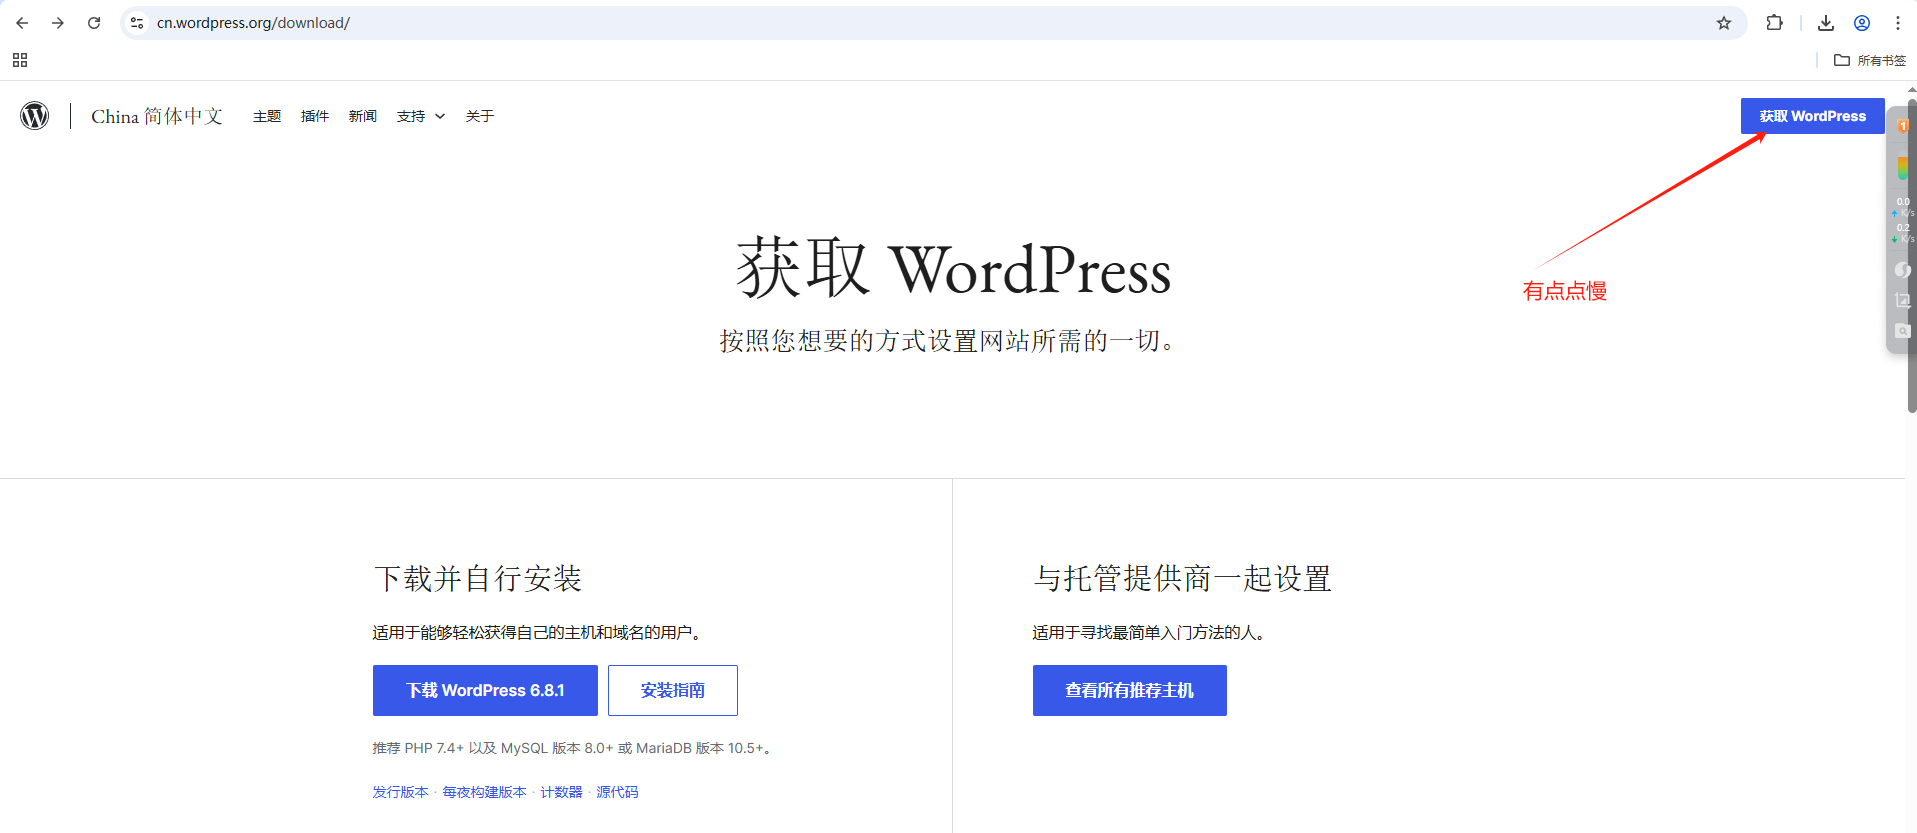Open the 源代码 link

(x=617, y=792)
